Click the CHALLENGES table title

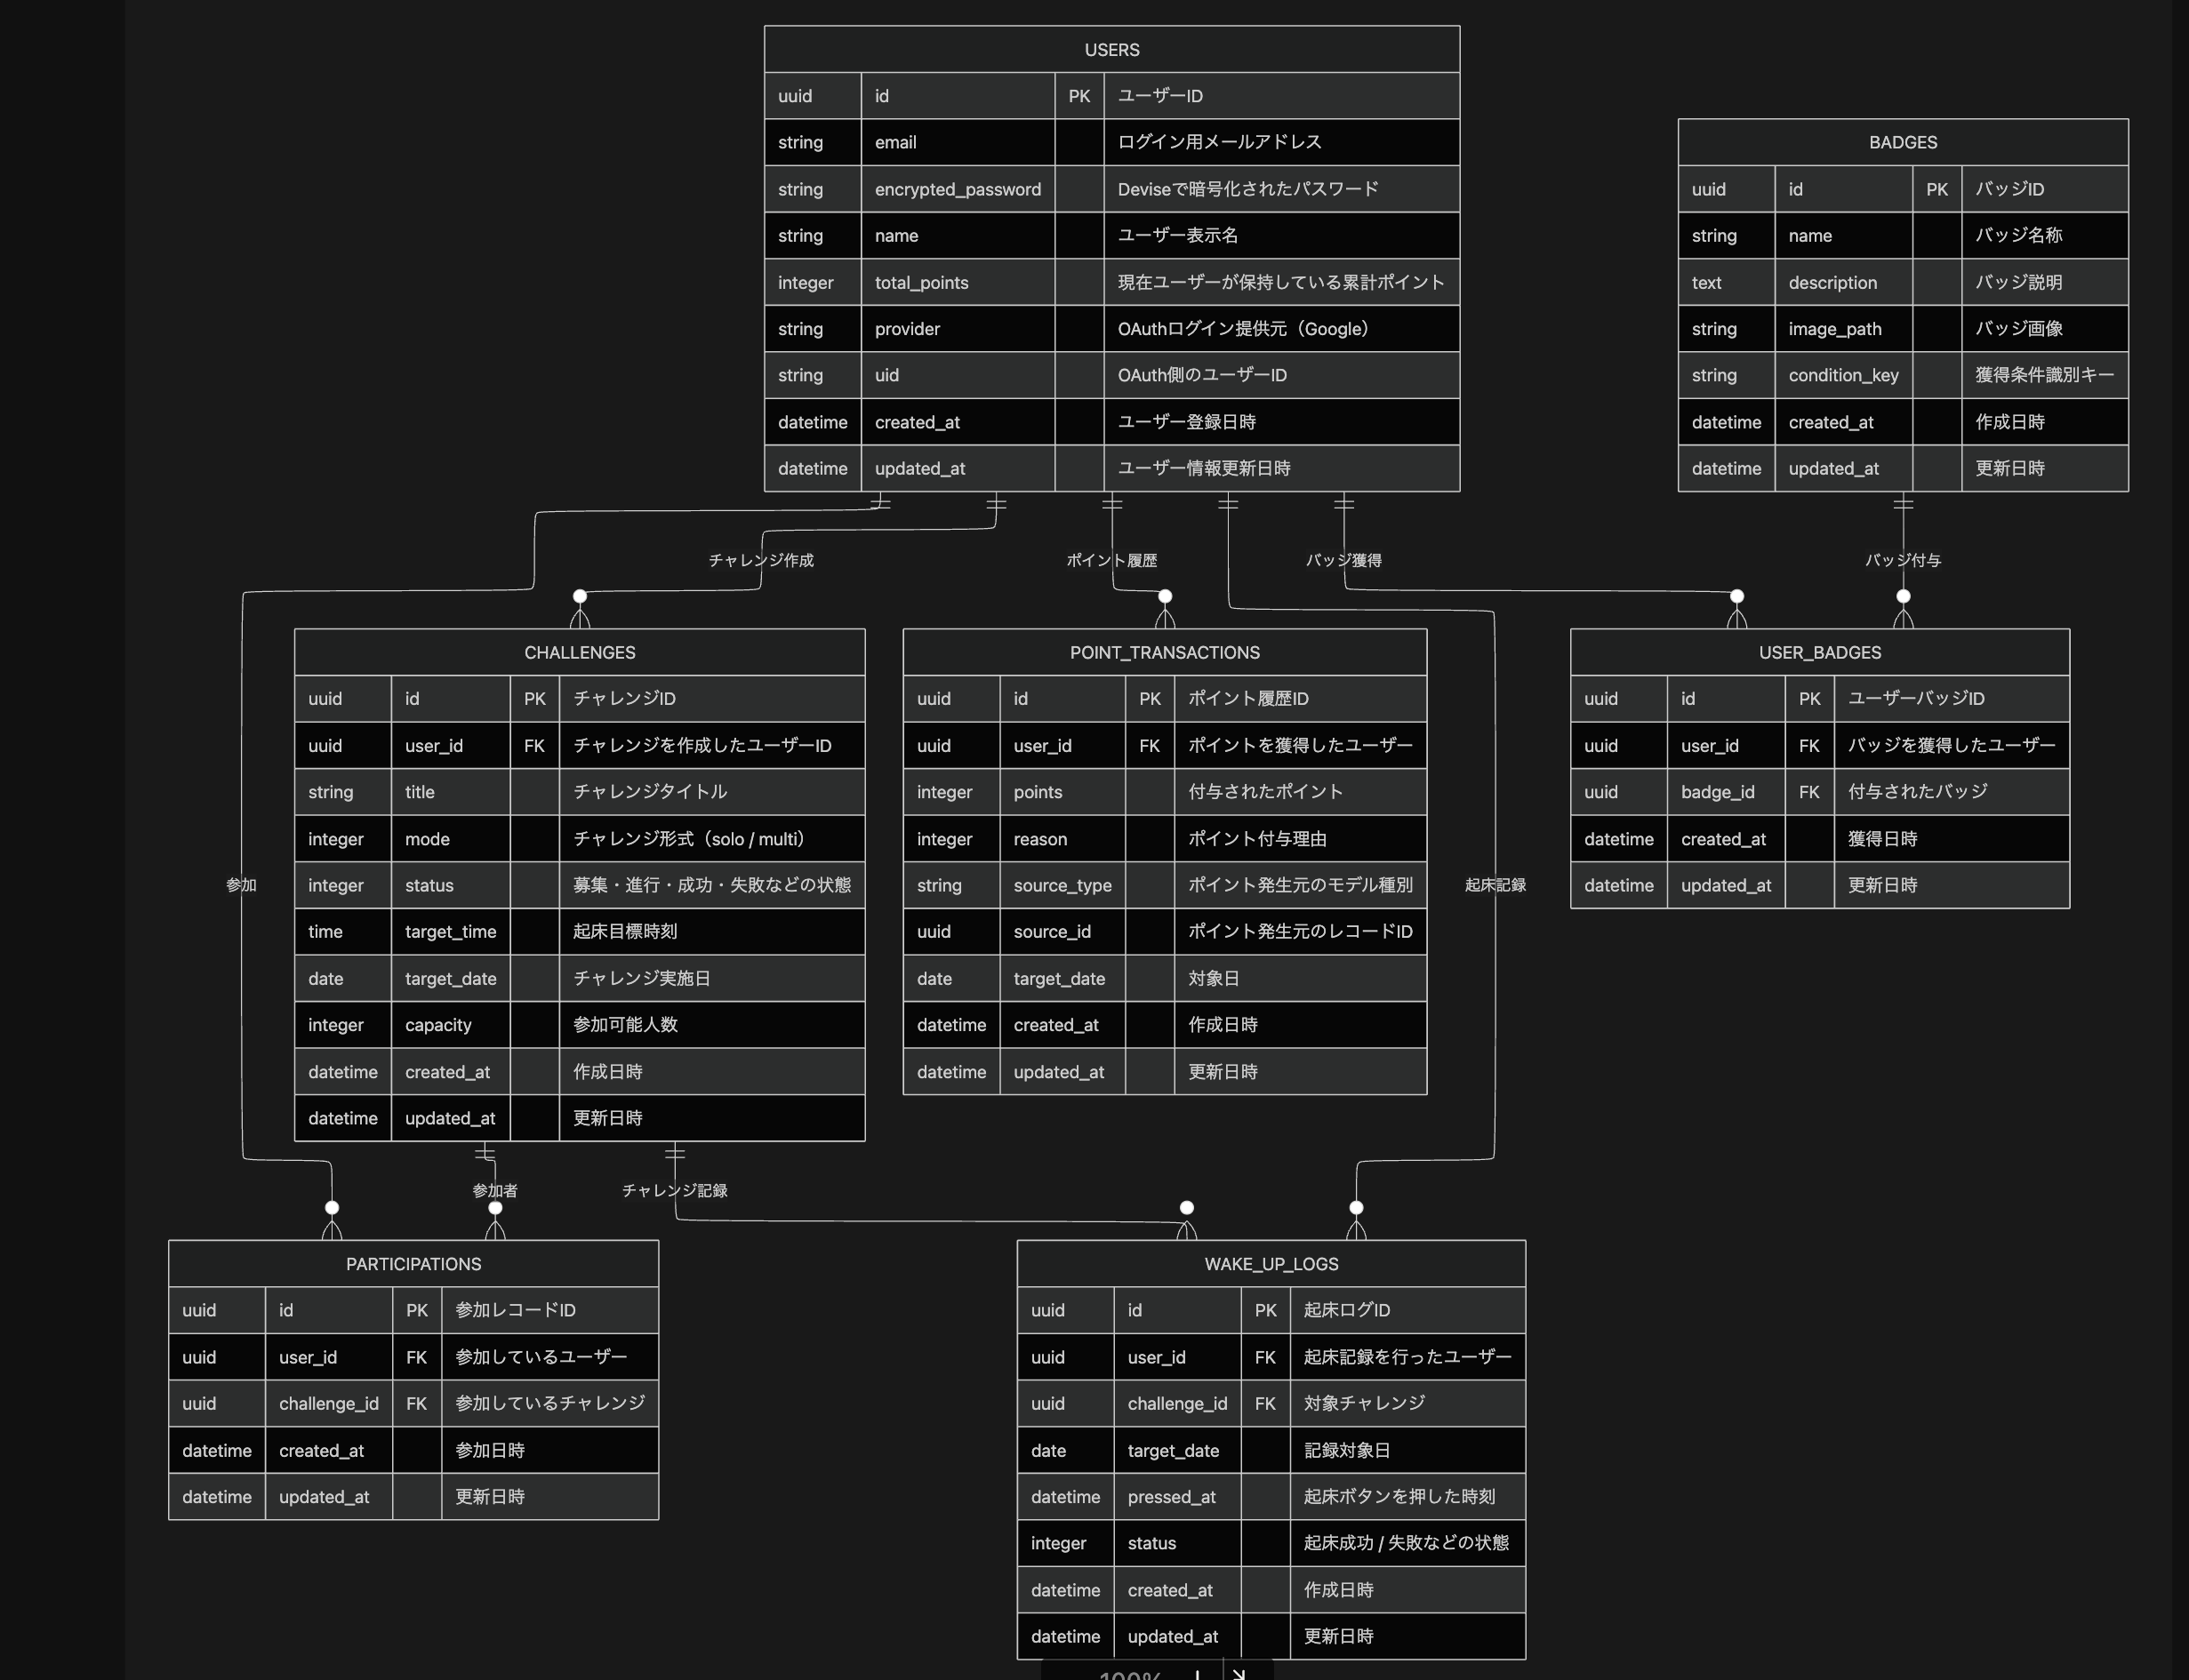pyautogui.click(x=579, y=653)
